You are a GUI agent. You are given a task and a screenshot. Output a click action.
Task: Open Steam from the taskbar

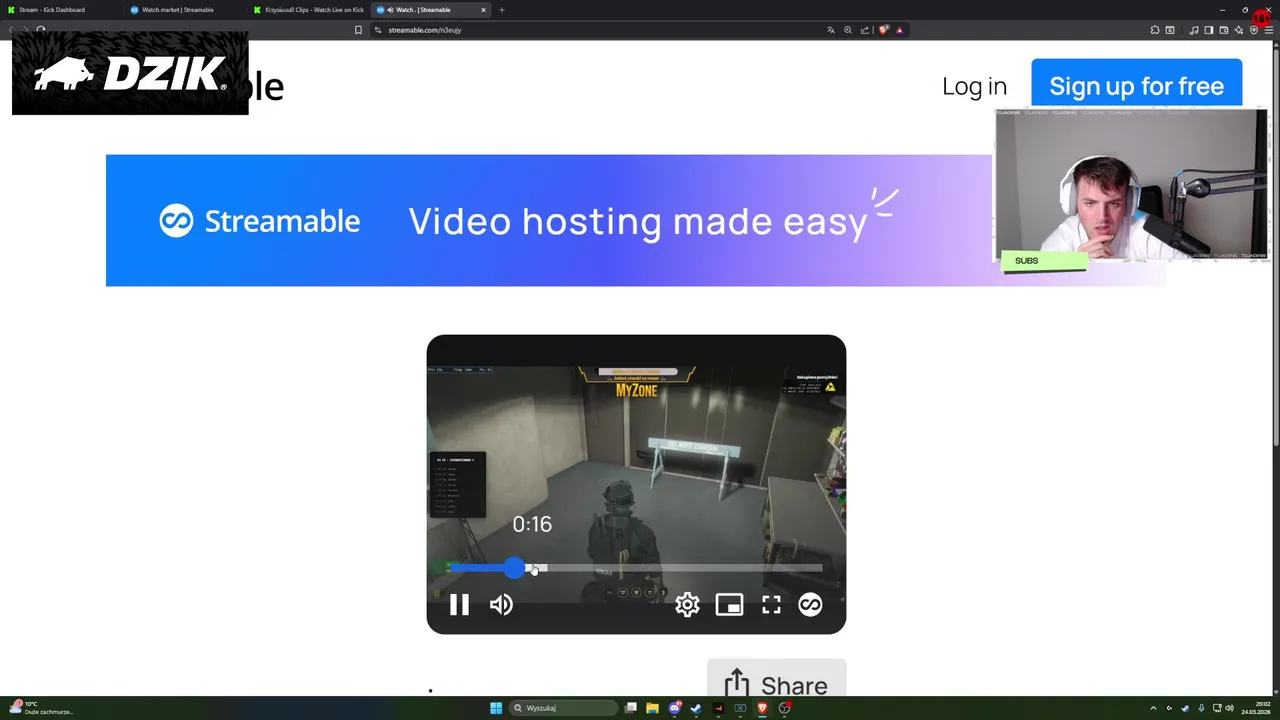pyautogui.click(x=696, y=708)
